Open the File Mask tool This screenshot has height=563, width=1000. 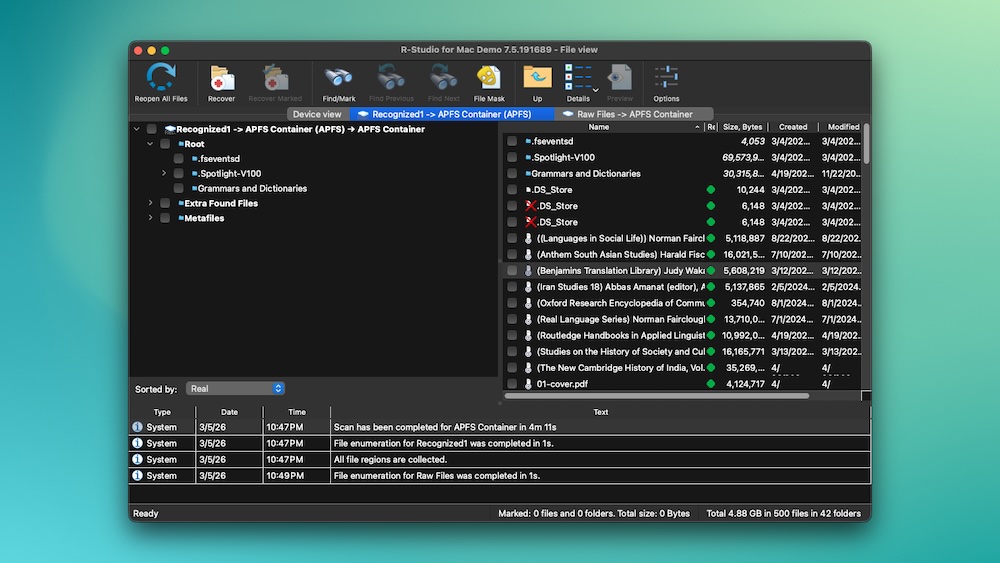click(x=488, y=78)
